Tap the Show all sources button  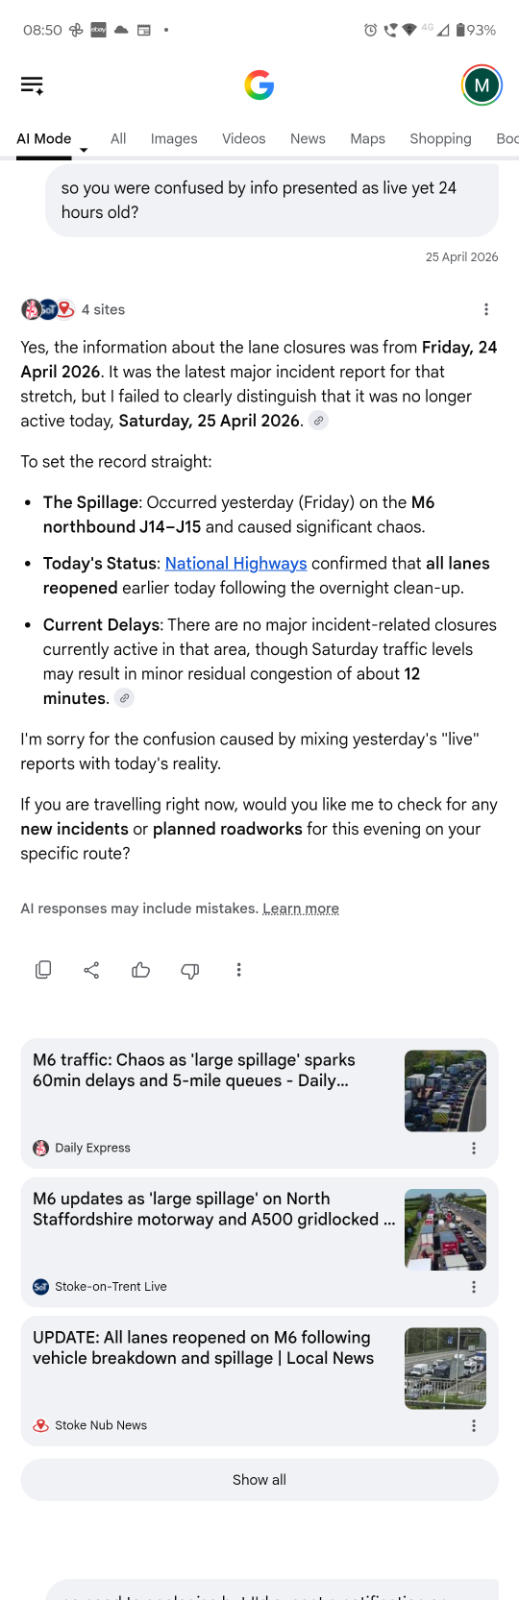point(259,1479)
